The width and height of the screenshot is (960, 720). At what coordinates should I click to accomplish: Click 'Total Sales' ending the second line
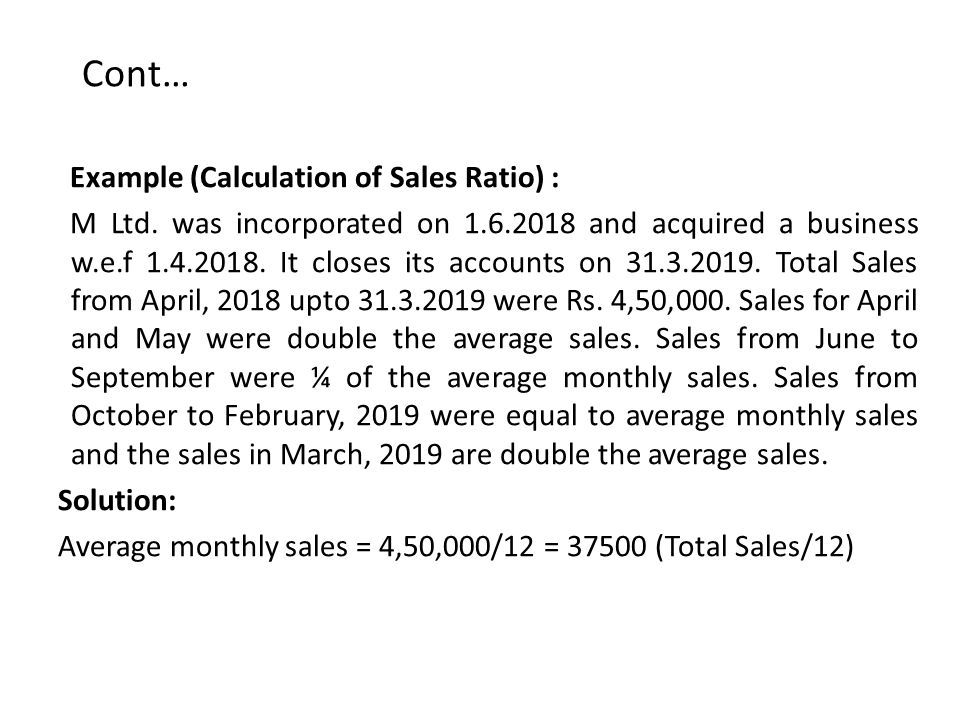click(x=847, y=263)
